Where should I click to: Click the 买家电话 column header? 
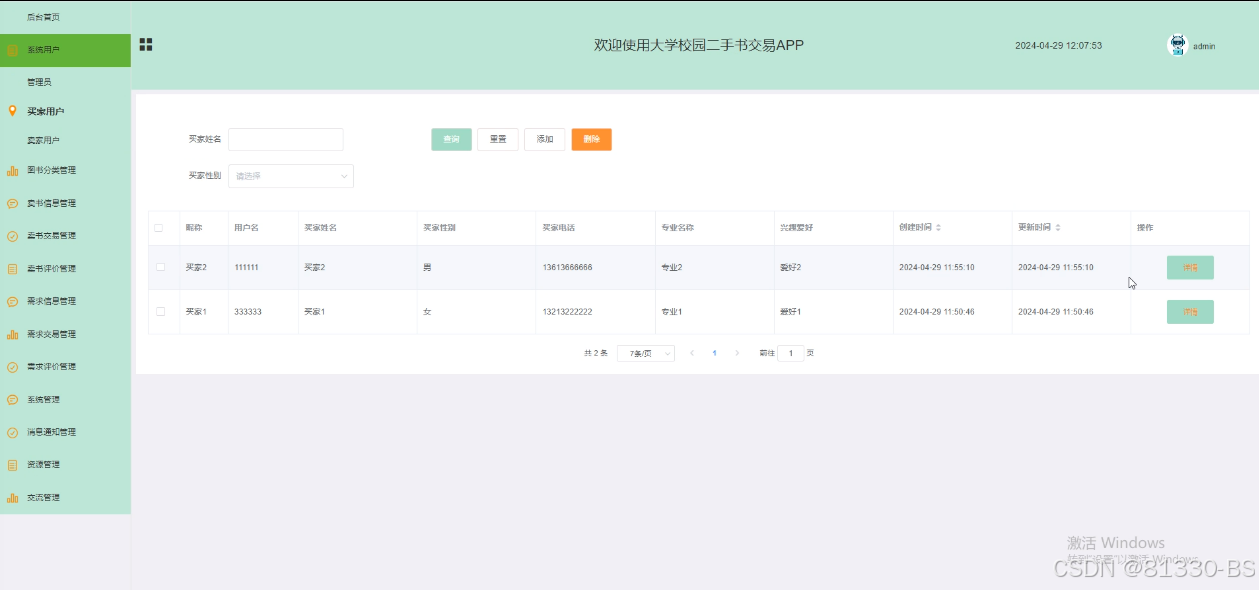point(558,228)
